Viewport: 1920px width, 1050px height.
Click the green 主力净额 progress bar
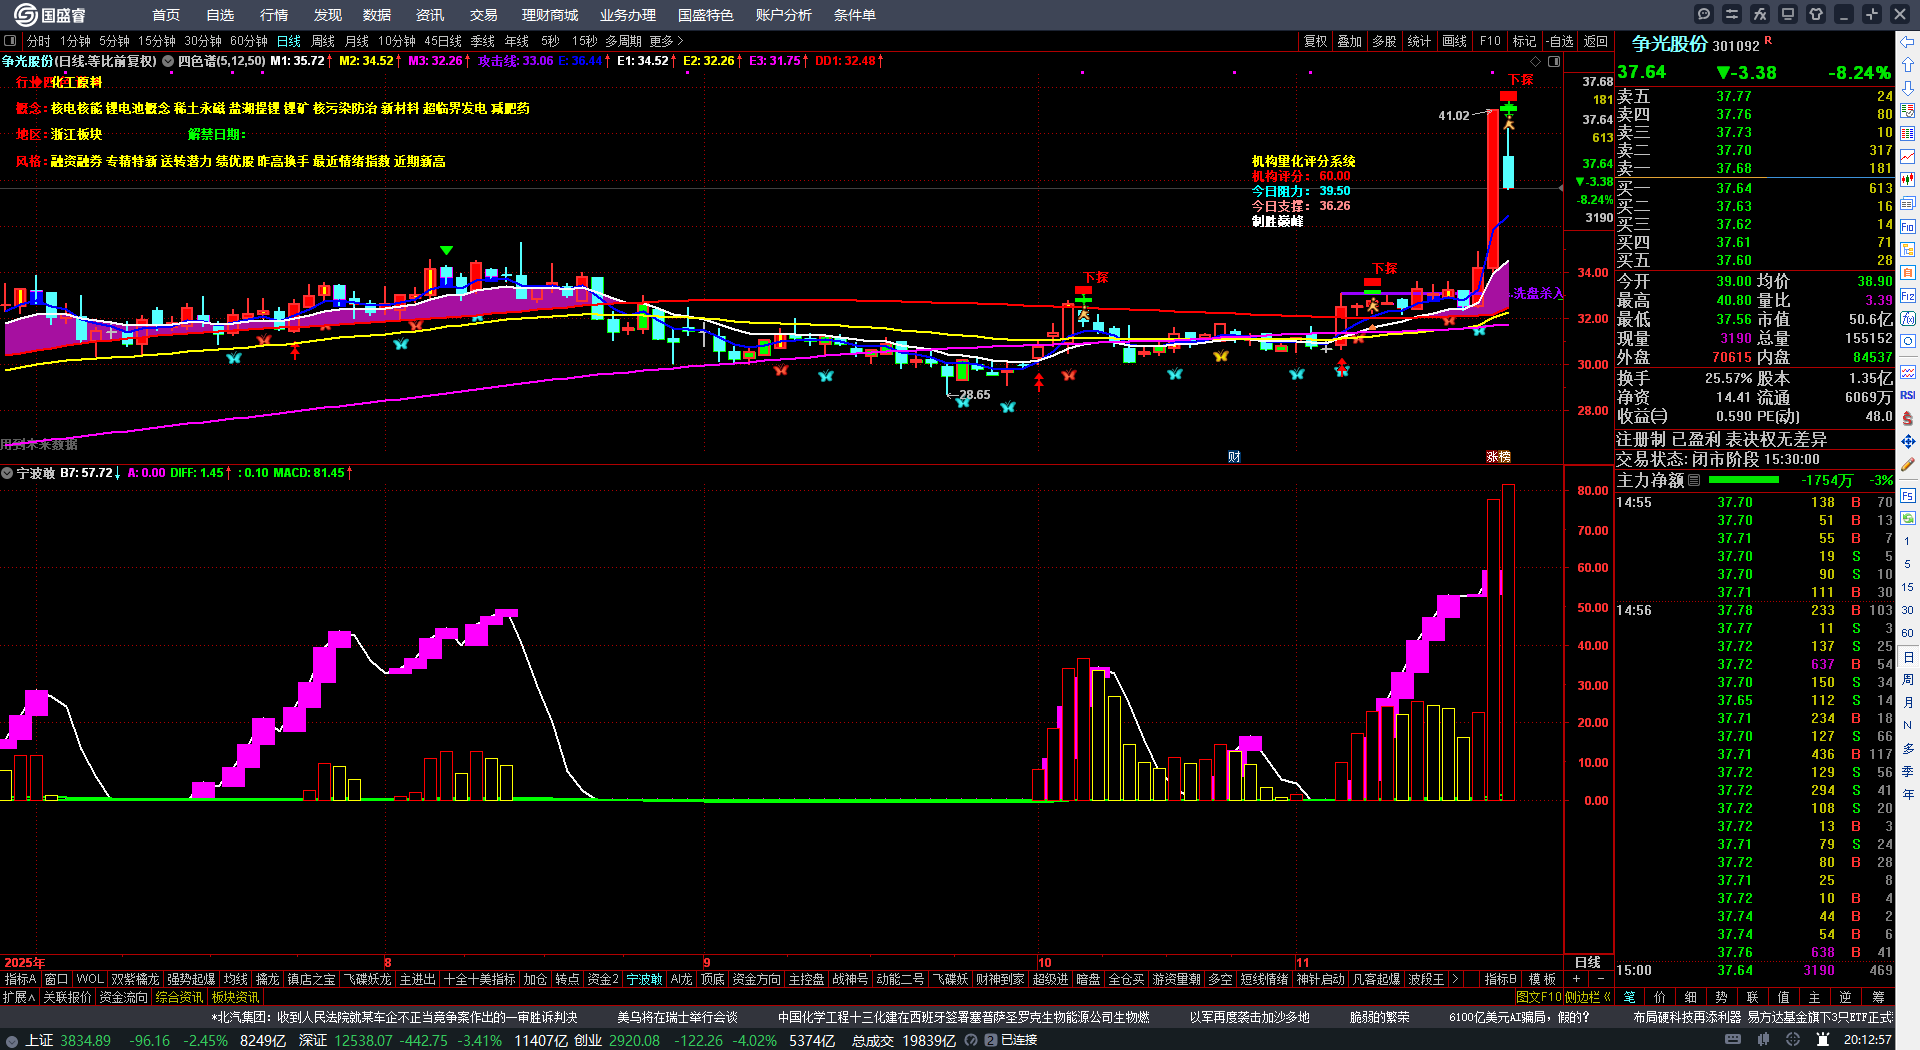pyautogui.click(x=1744, y=480)
